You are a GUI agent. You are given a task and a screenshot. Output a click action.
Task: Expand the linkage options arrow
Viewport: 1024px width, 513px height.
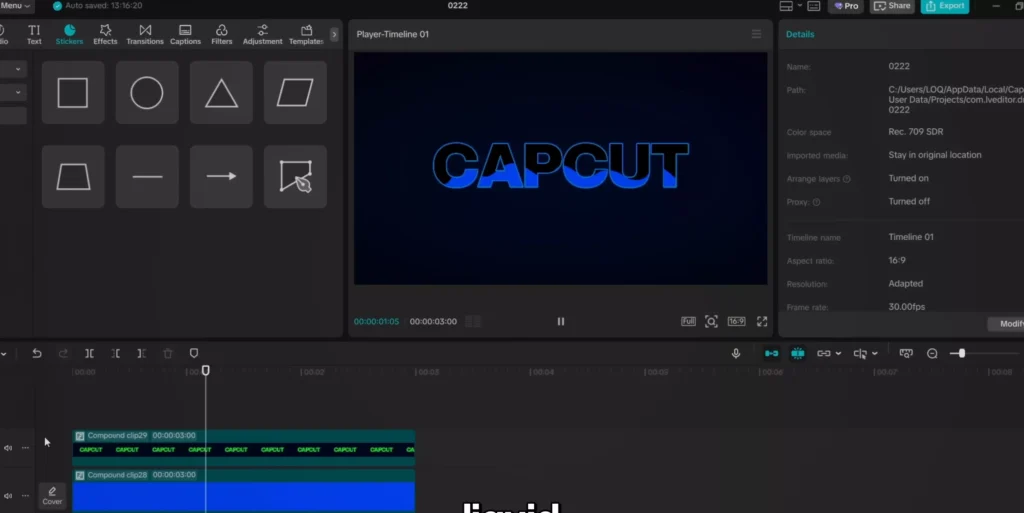tap(839, 354)
